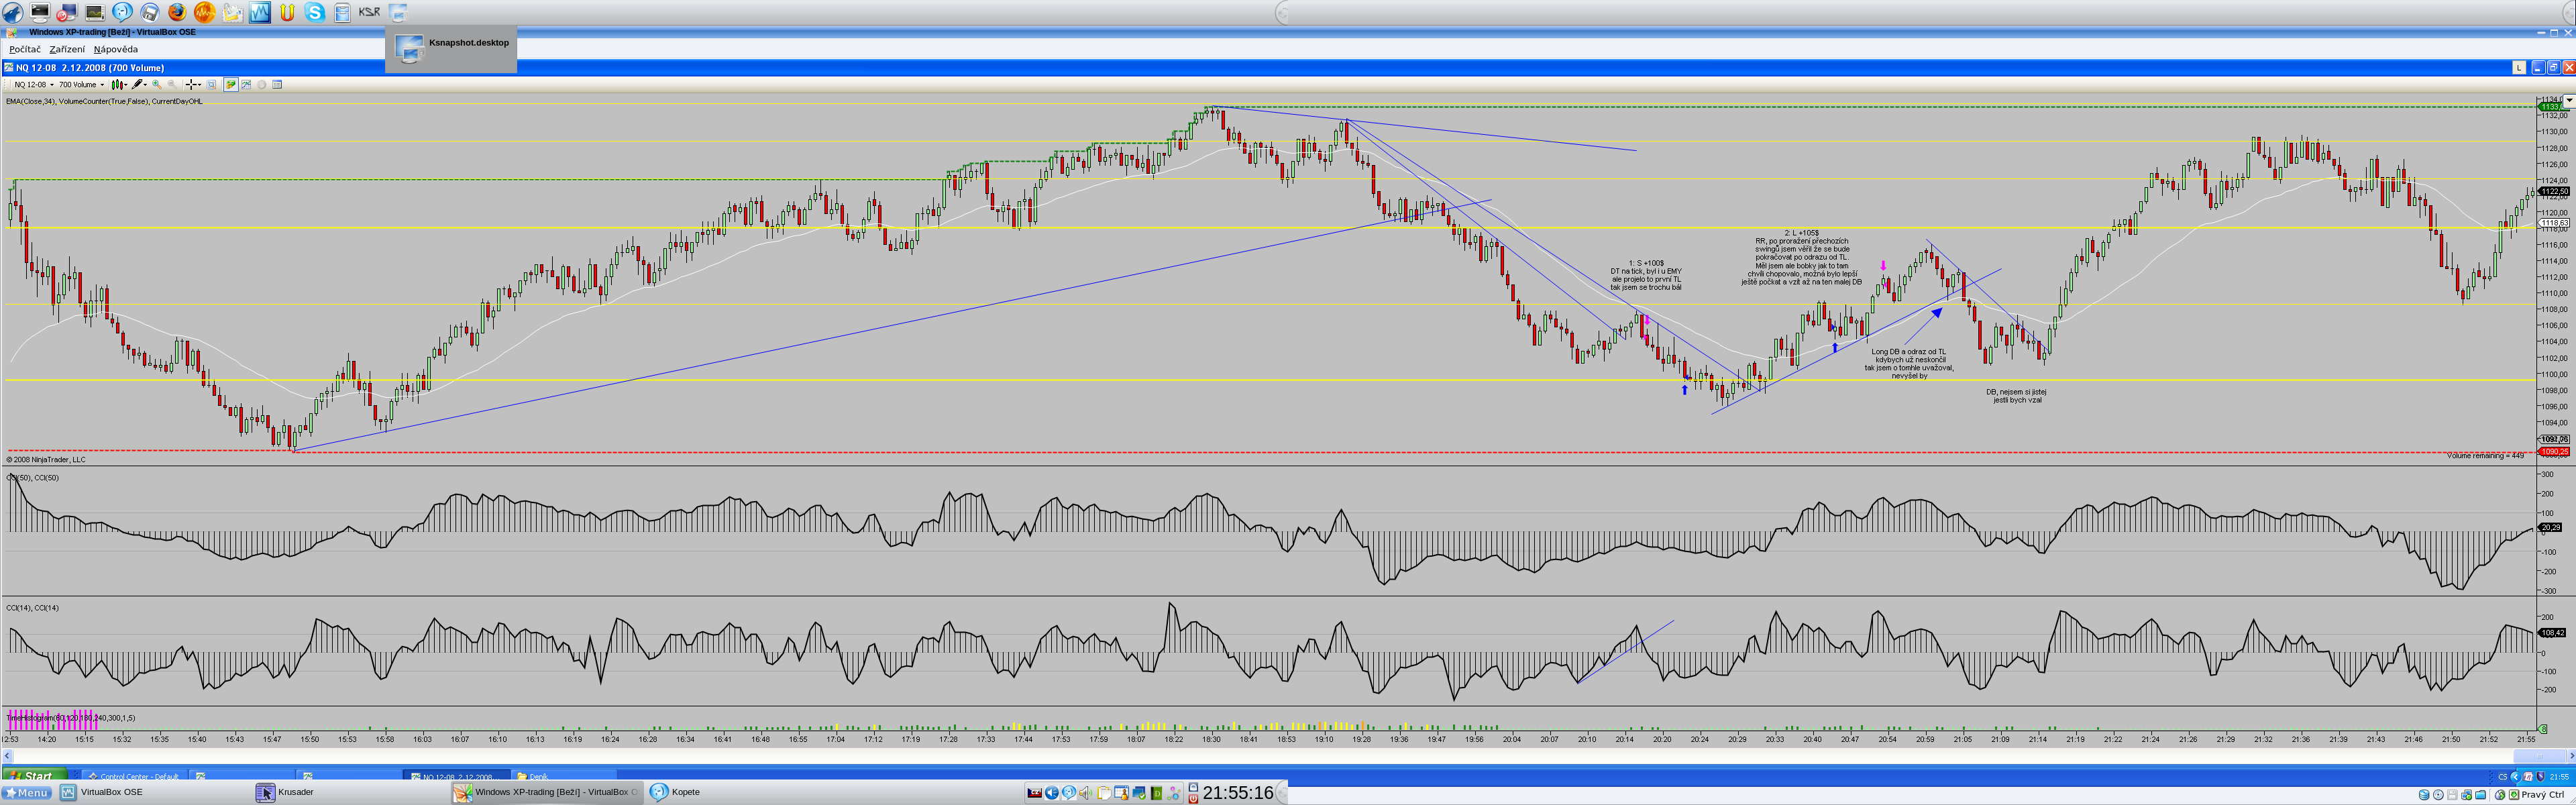The width and height of the screenshot is (2576, 805).
Task: Click the volume speaker tray icon
Action: pyautogui.click(x=1085, y=793)
